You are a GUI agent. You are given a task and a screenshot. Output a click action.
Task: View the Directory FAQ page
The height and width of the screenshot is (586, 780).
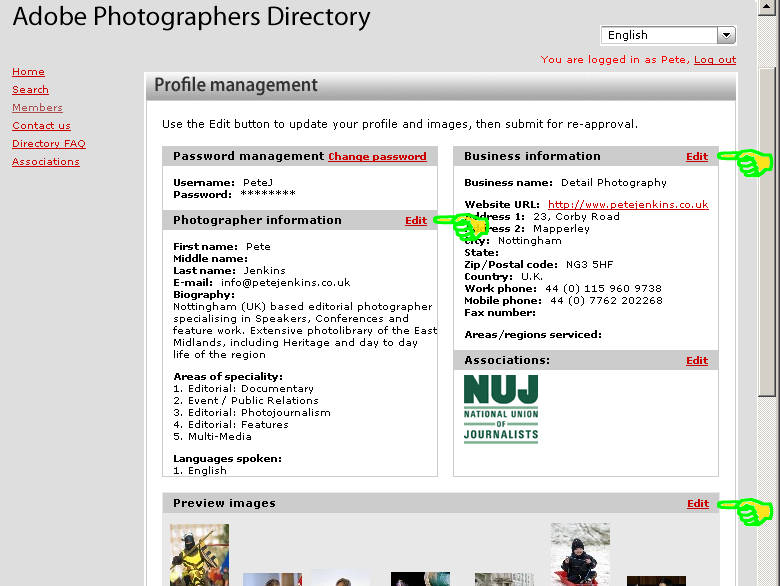[x=49, y=144]
